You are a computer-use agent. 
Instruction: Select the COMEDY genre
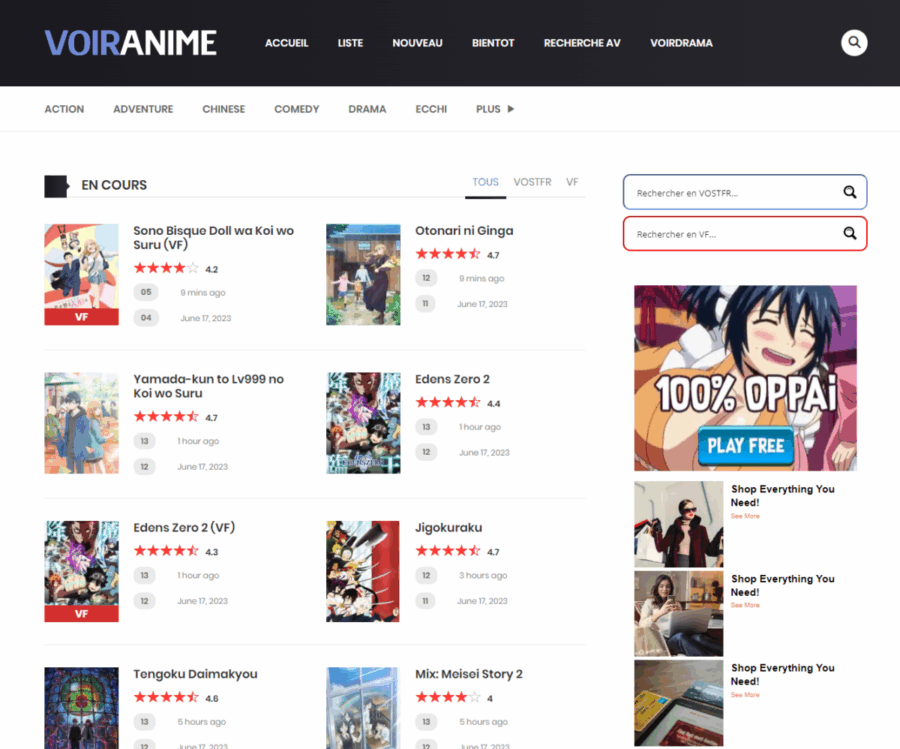pos(296,109)
